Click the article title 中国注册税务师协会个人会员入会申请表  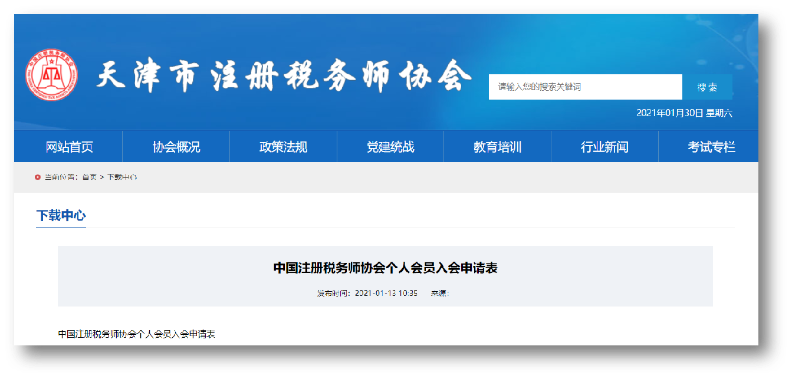(385, 268)
